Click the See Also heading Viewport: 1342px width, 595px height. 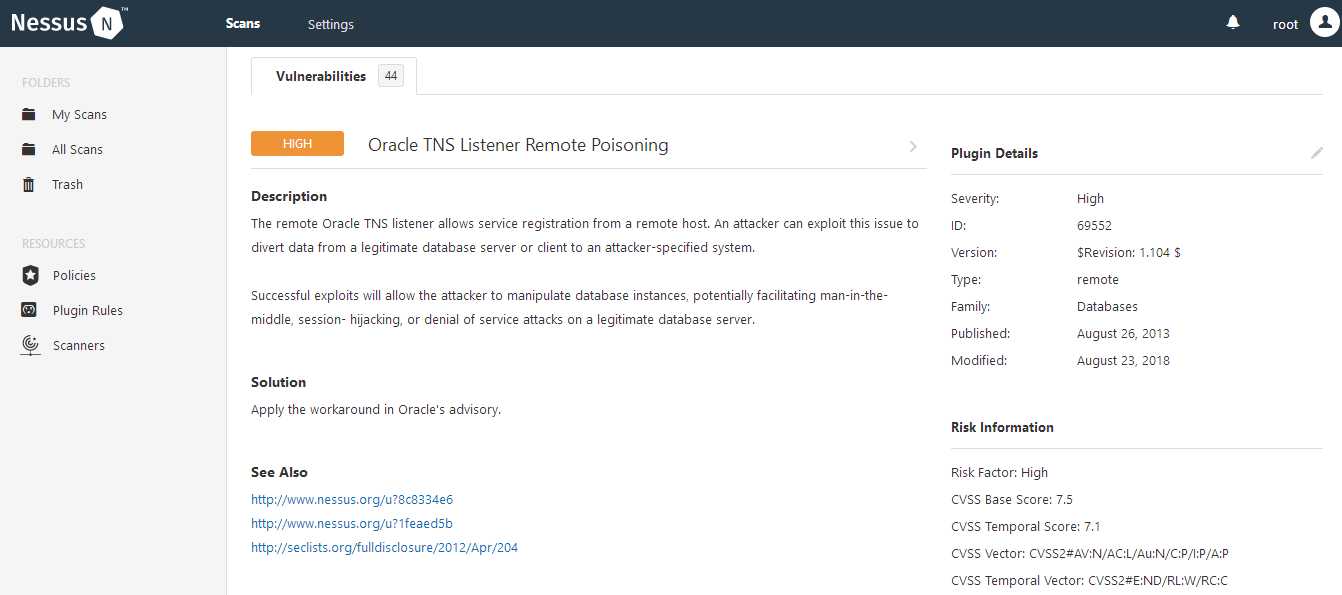coord(279,472)
